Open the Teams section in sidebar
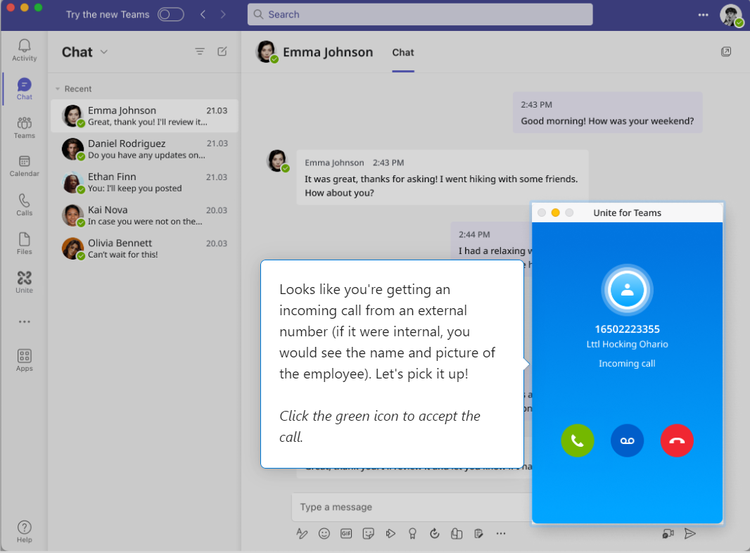 pyautogui.click(x=24, y=128)
